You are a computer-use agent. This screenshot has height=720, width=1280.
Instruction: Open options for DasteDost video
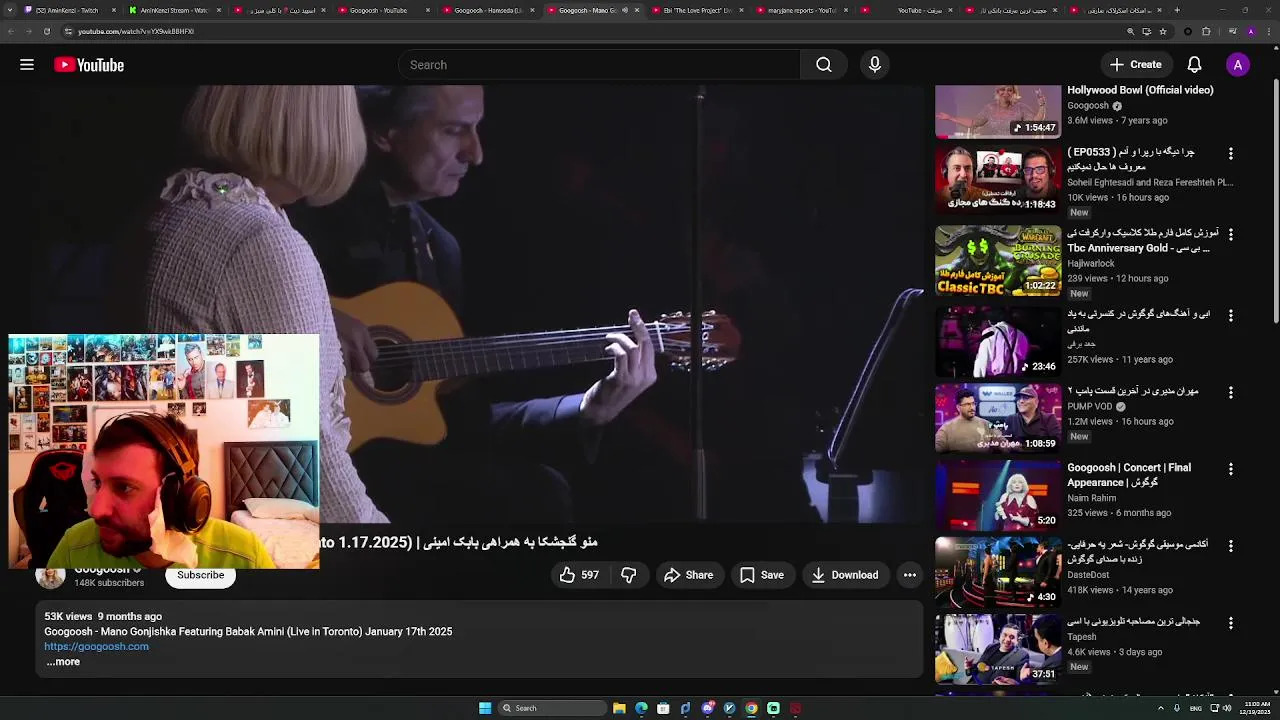coord(1231,546)
